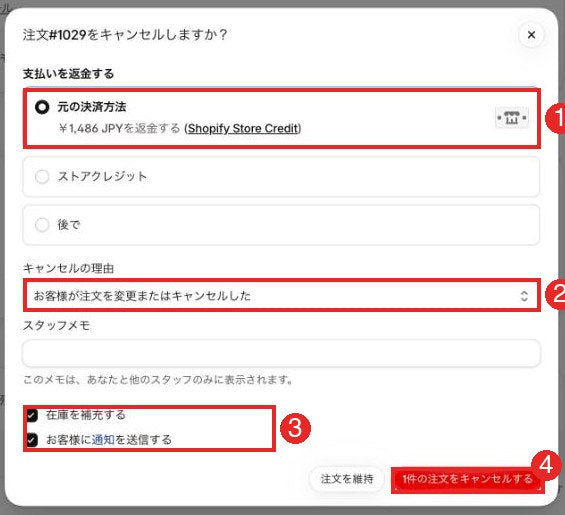Click the store credit payment icon

point(512,117)
